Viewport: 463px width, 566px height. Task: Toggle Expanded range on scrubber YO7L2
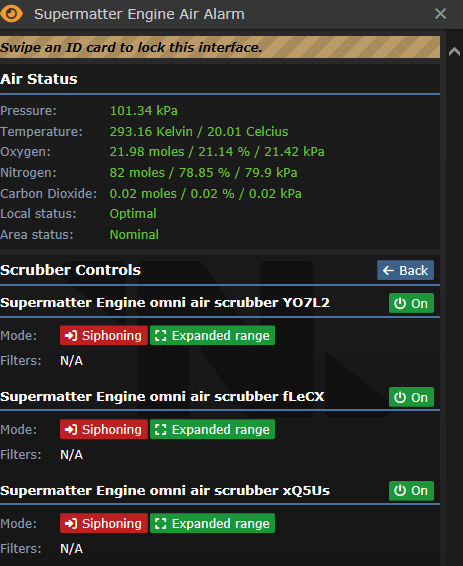212,335
